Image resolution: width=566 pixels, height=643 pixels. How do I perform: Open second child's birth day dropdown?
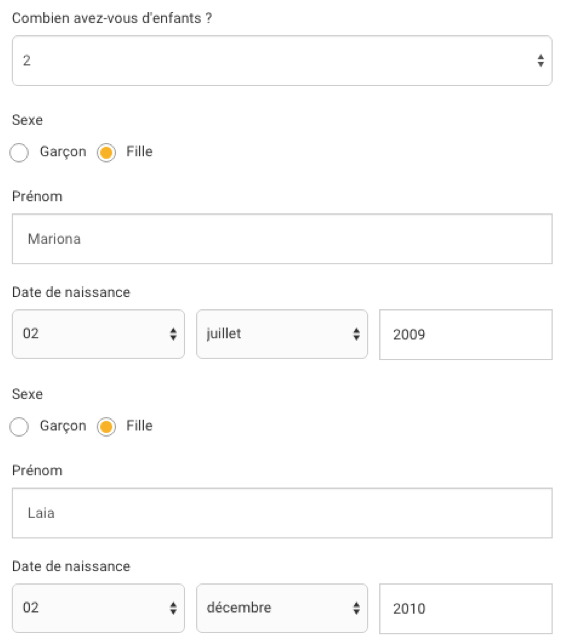click(98, 608)
